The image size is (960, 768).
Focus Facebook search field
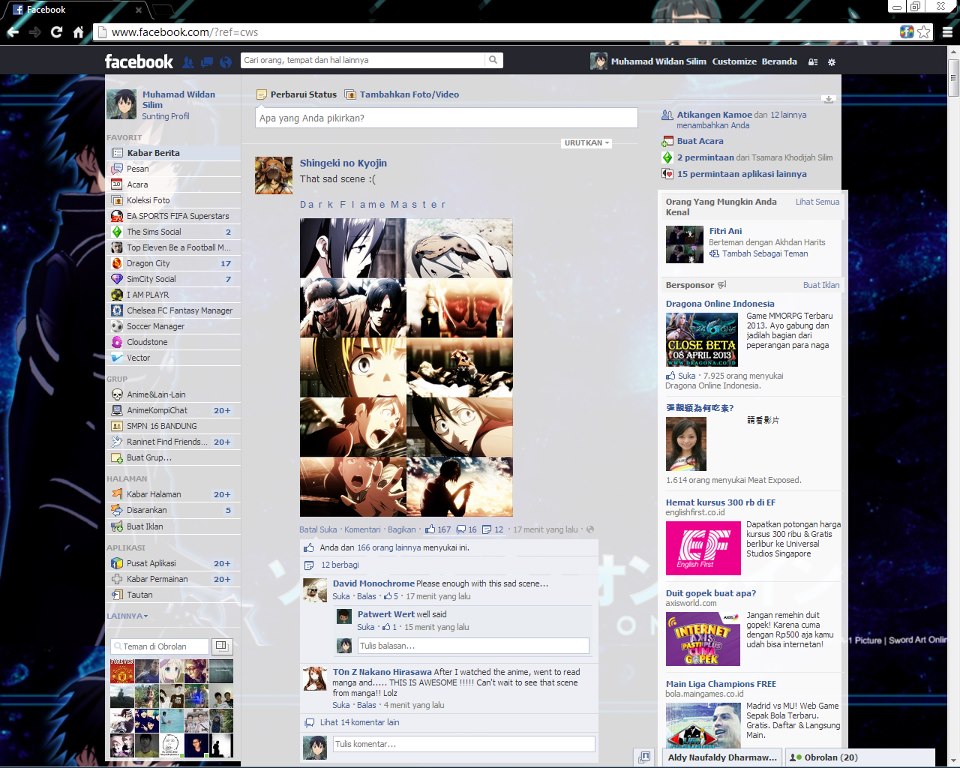pyautogui.click(x=362, y=60)
